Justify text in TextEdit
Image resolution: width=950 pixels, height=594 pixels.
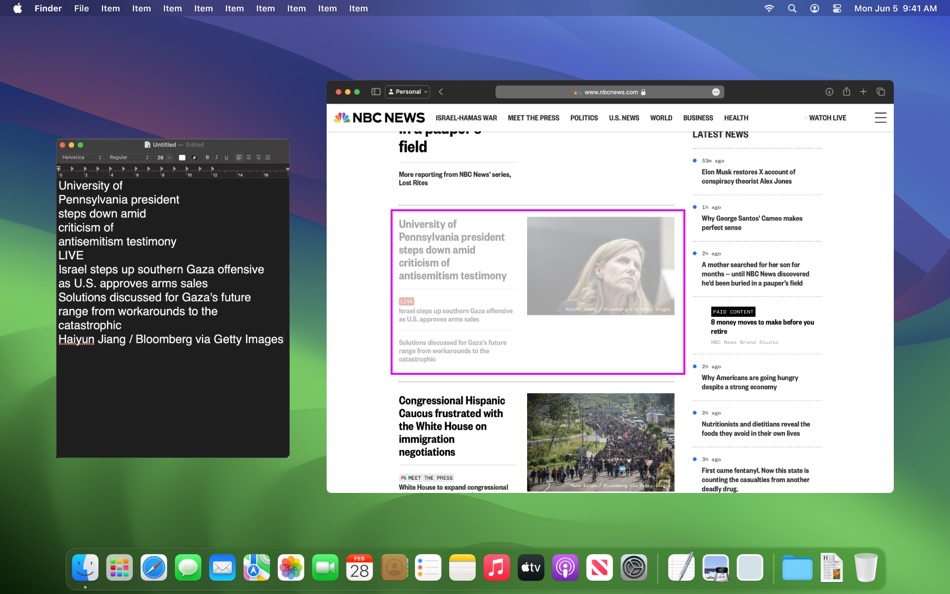[x=267, y=158]
